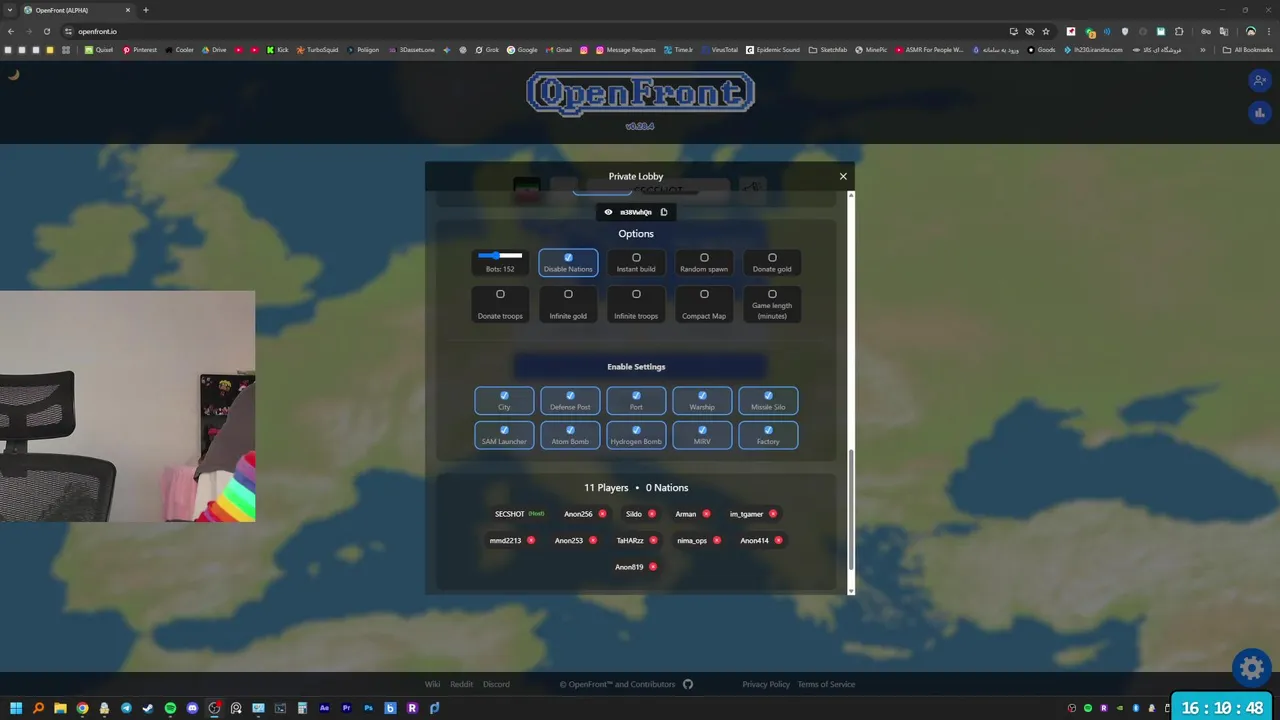Open the Chrome three-dot menu
1280x720 pixels.
click(1268, 31)
